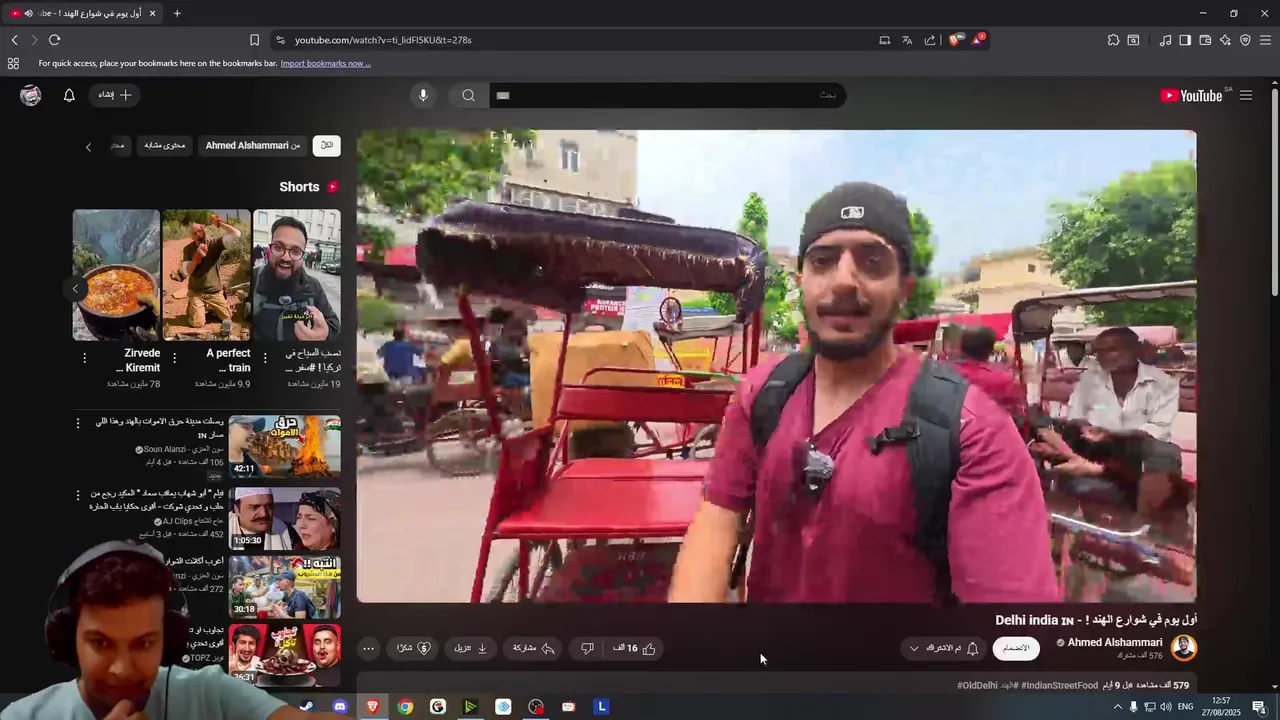1280x720 pixels.
Task: Open the 30:18 recommended video thumbnail
Action: click(x=284, y=588)
